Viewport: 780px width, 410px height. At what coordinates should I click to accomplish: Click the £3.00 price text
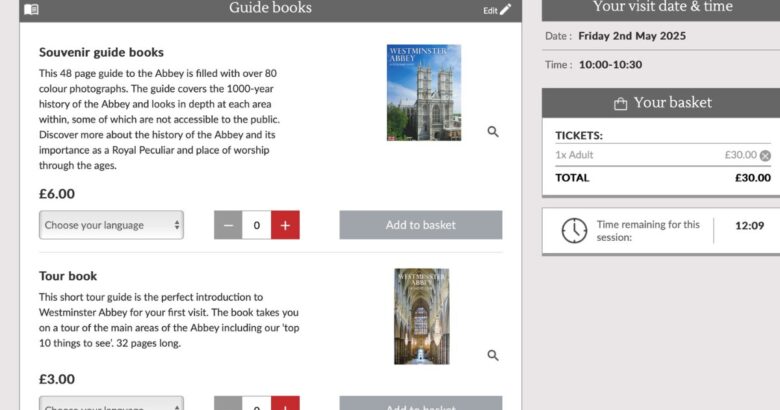pyautogui.click(x=57, y=379)
